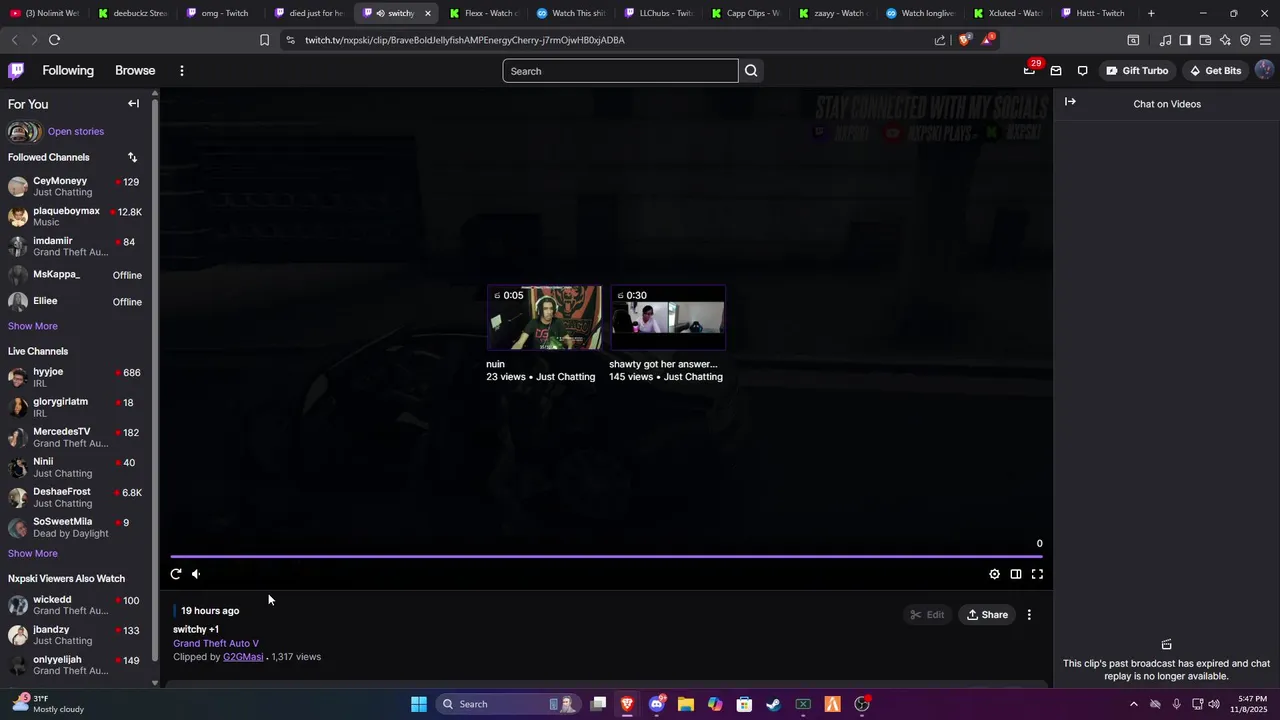Close the active switchy tab
This screenshot has width=1280, height=720.
(428, 13)
